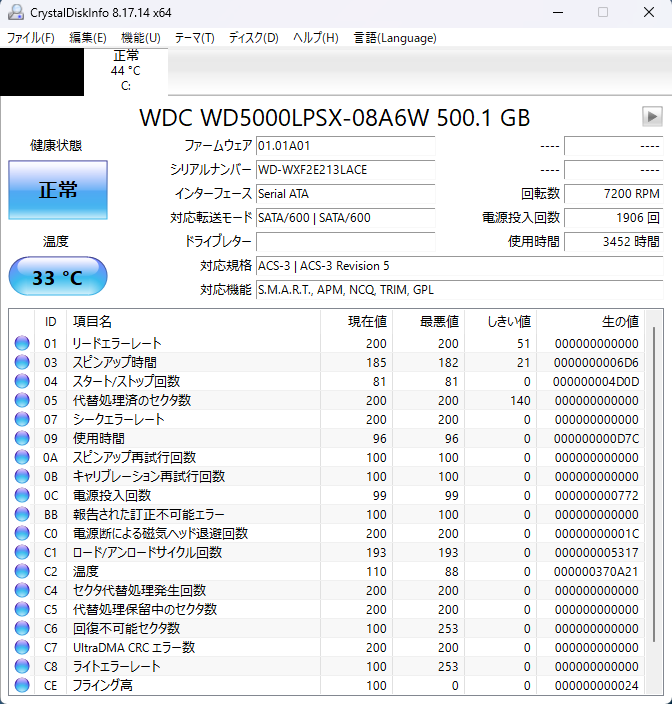Image resolution: width=672 pixels, height=704 pixels.
Task: Click the standard field ACS-3 | ACS-3 Revision 5
Action: click(x=459, y=266)
